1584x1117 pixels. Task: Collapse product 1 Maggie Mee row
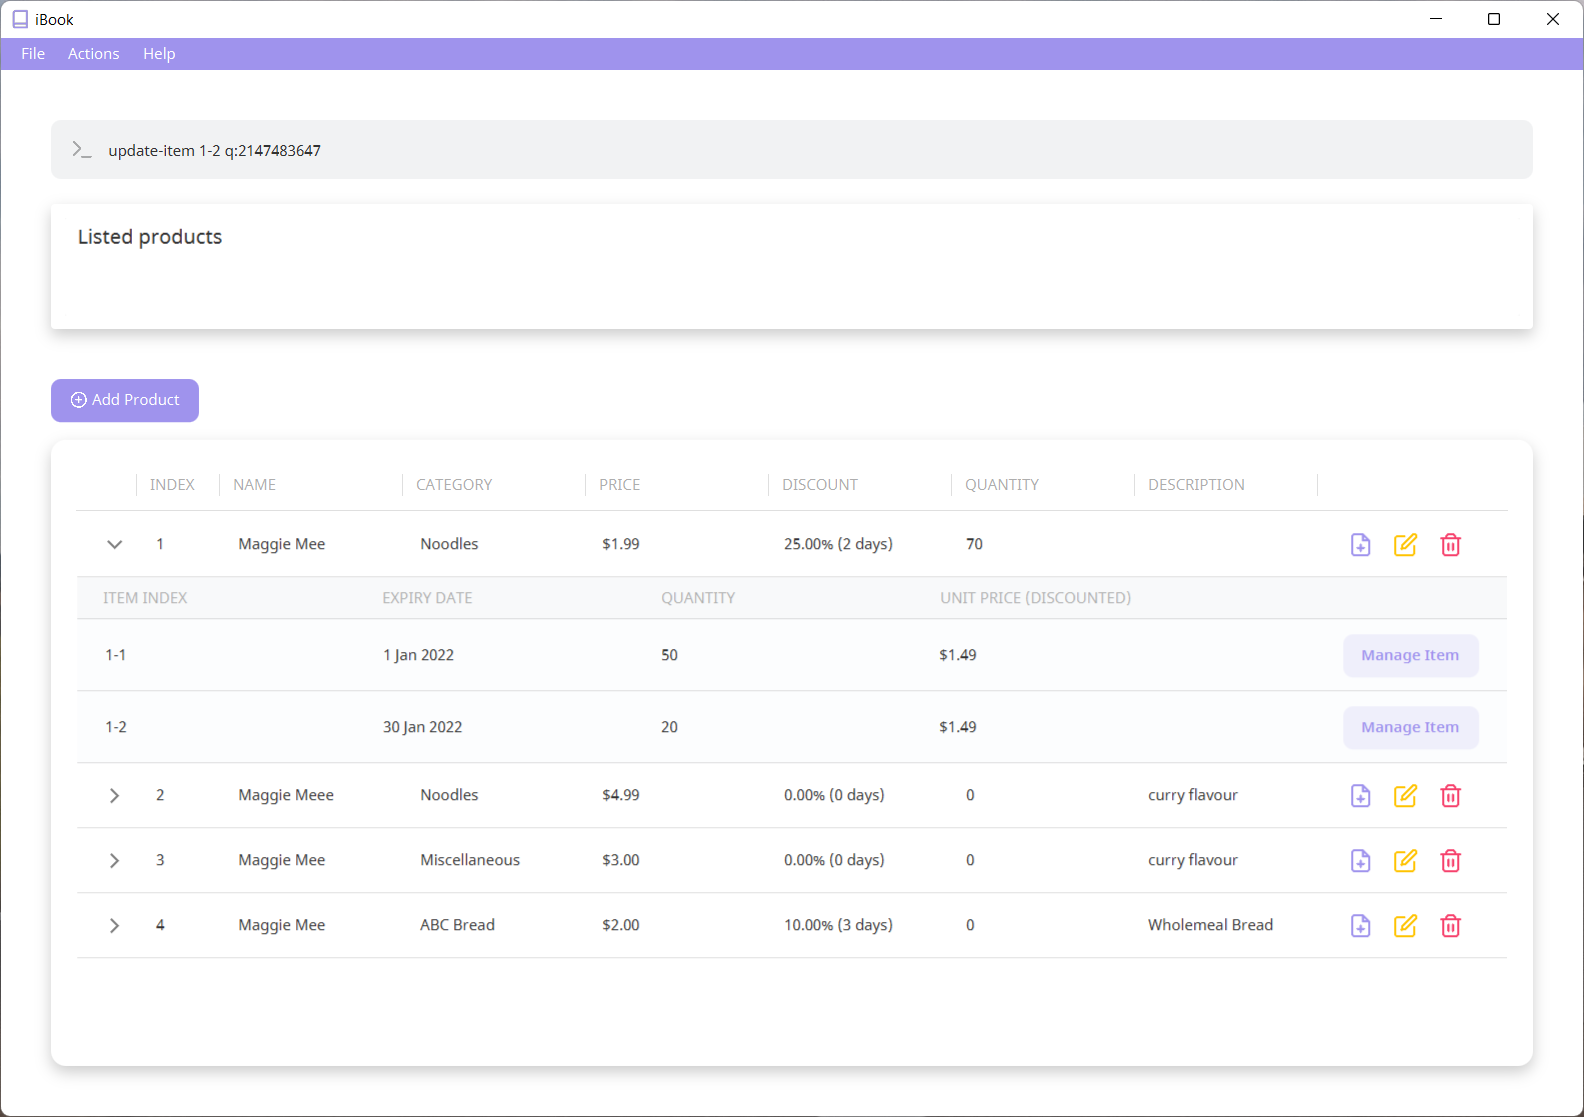(114, 544)
